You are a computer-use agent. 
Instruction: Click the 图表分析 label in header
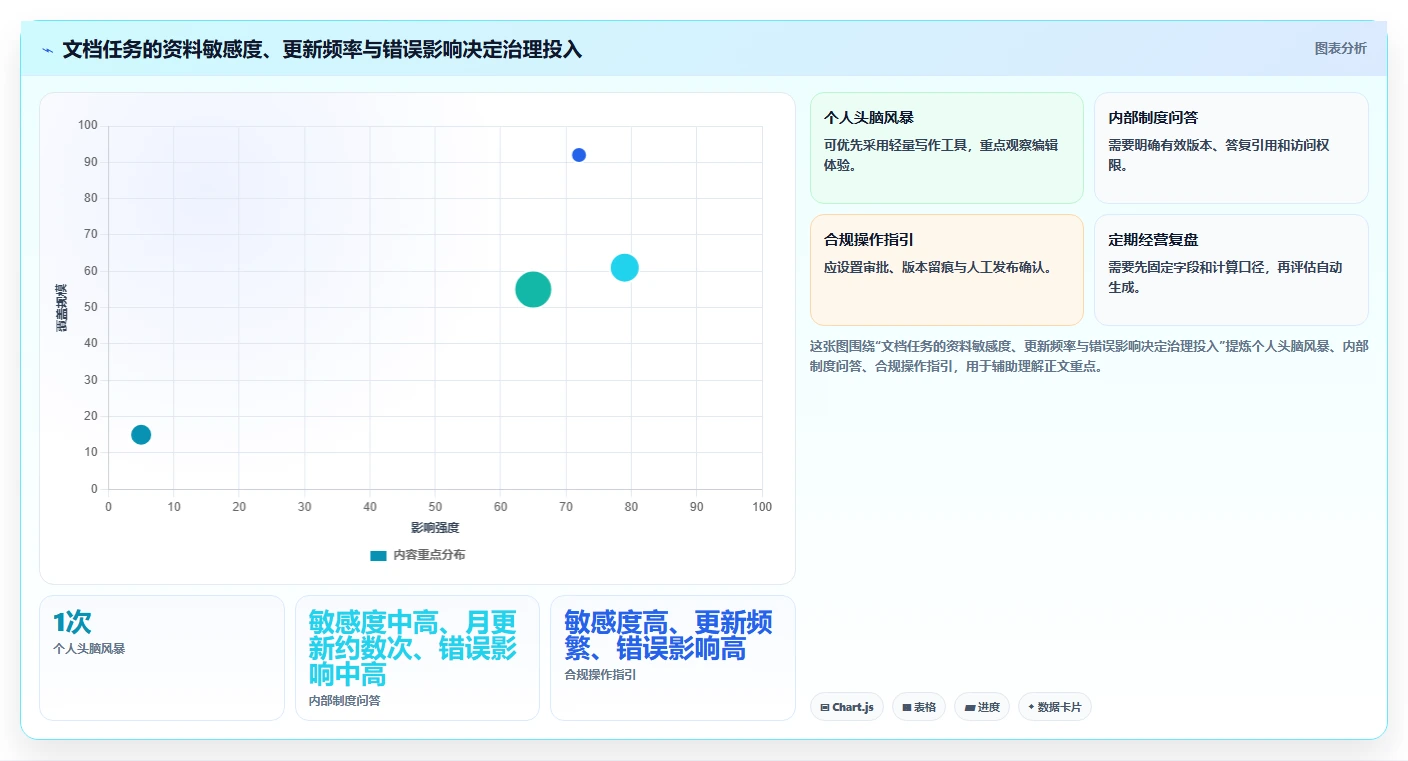click(1340, 48)
